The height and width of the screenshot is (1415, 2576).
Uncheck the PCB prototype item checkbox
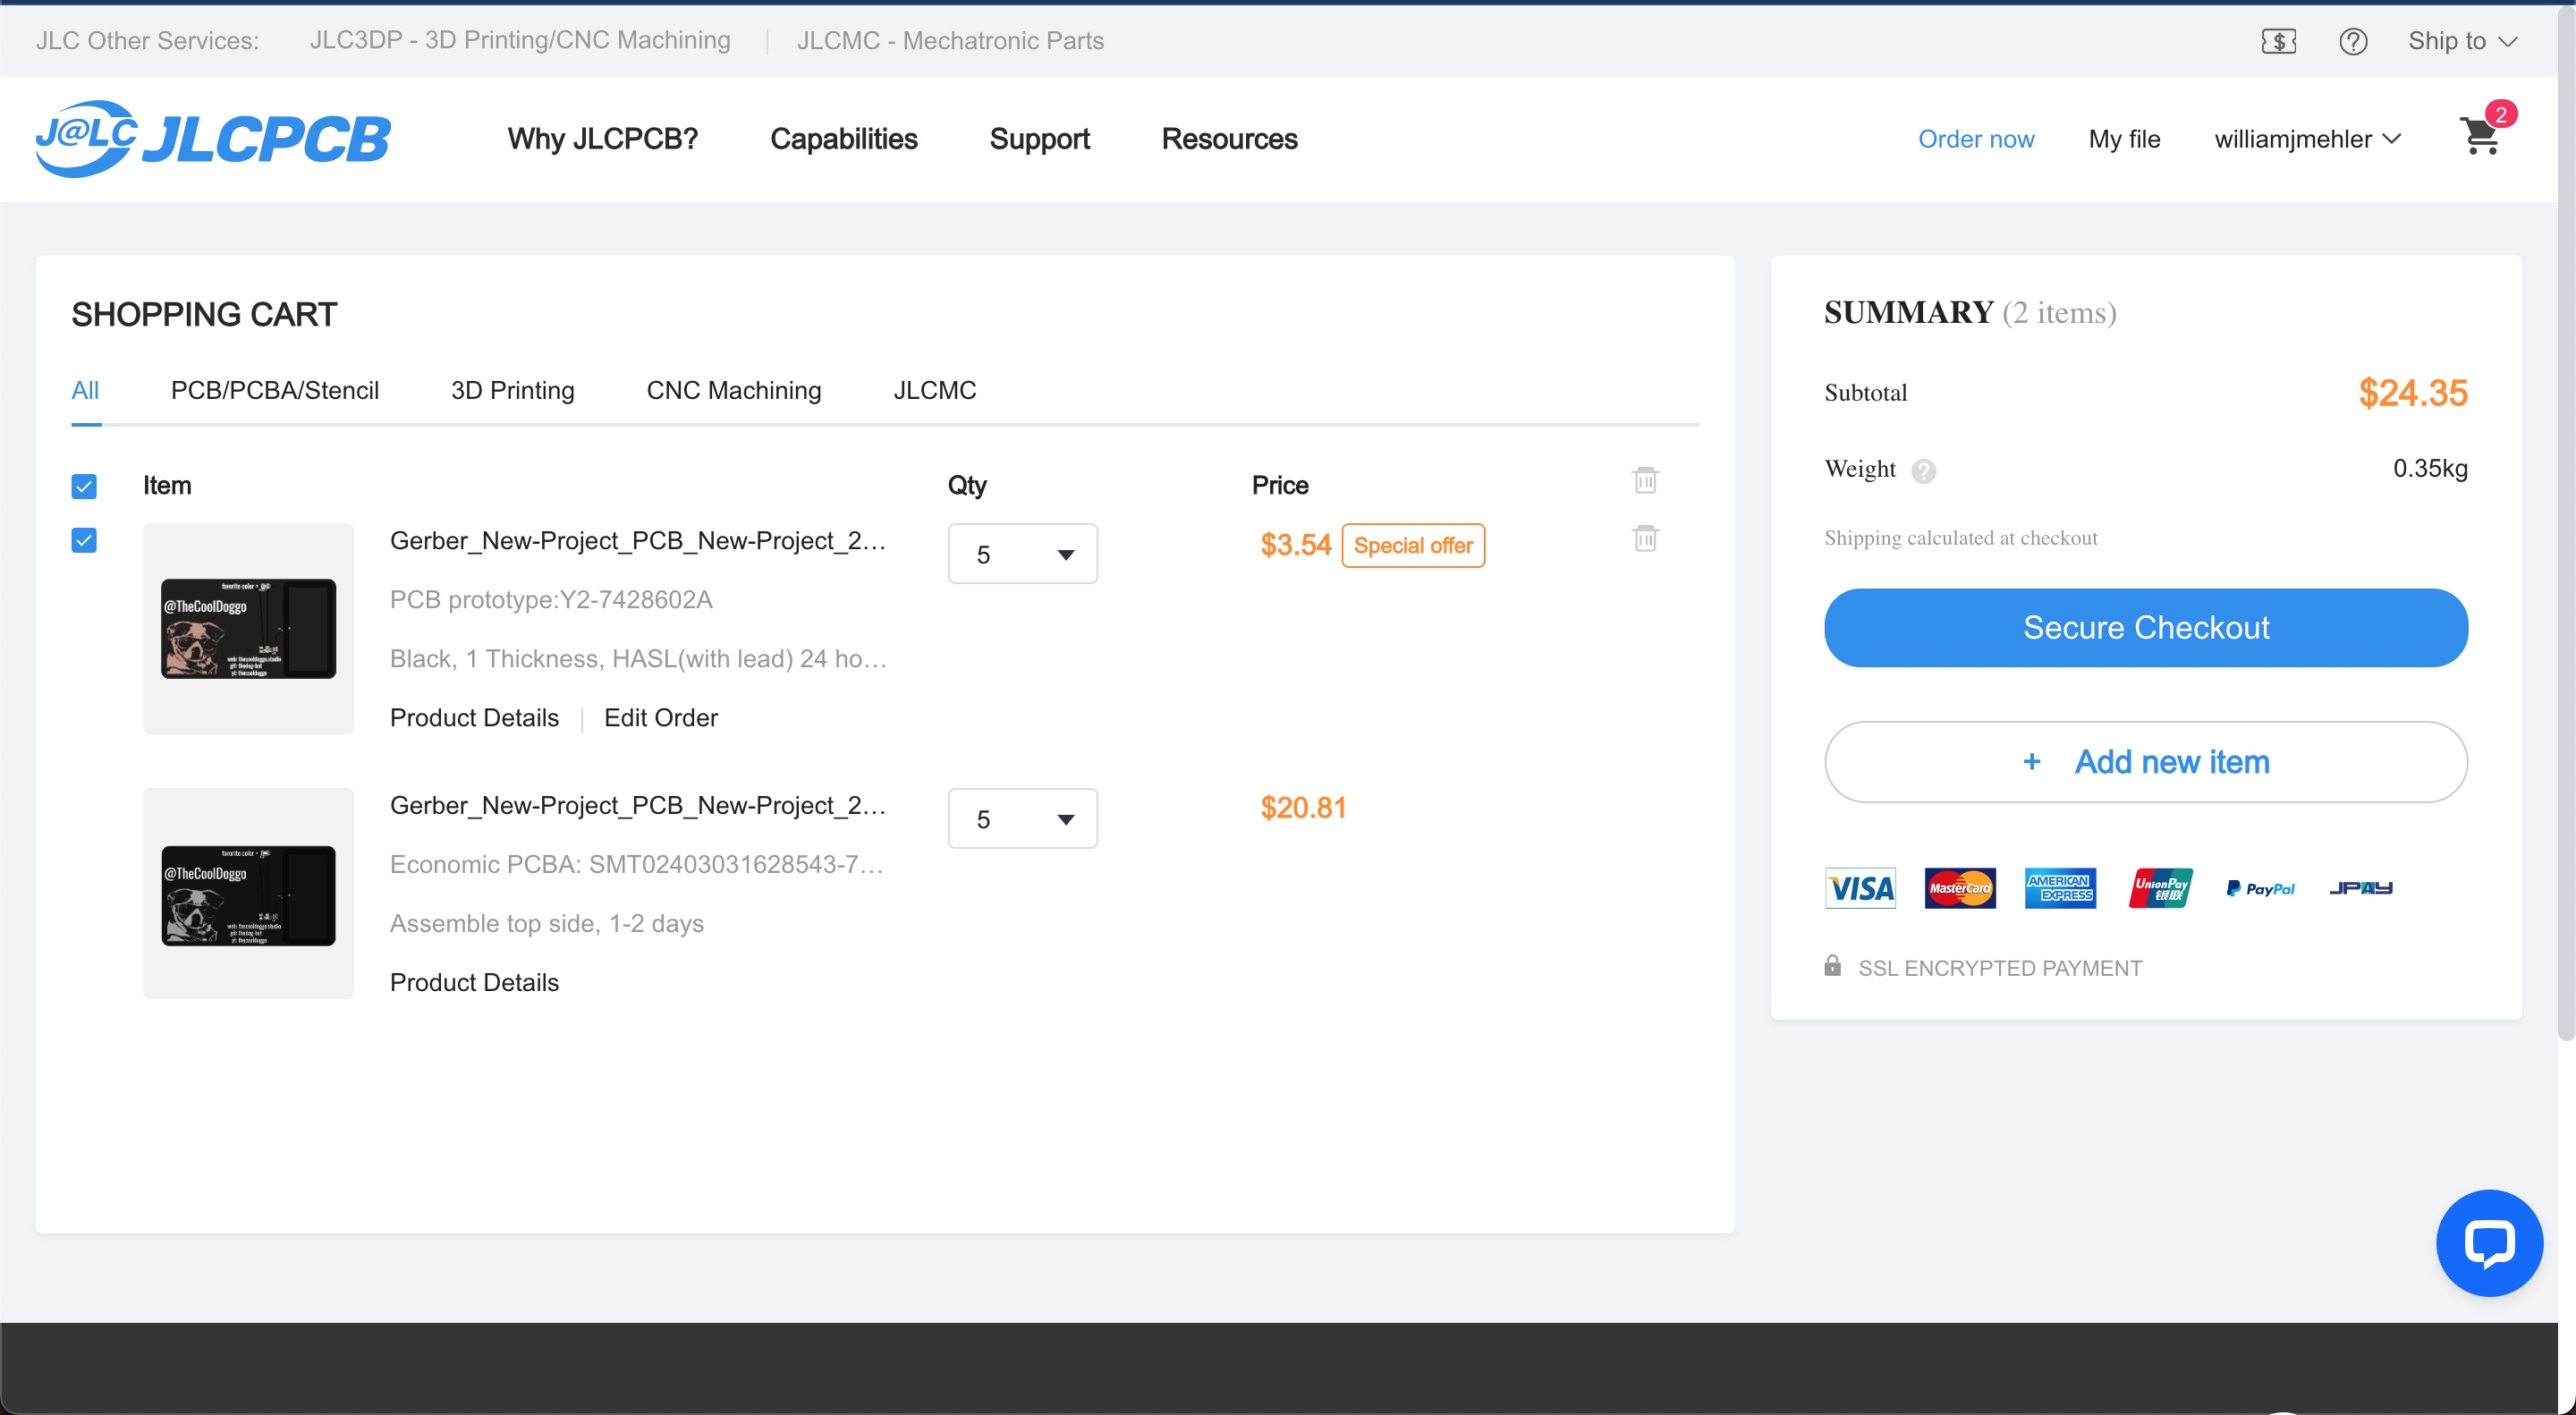[x=84, y=541]
